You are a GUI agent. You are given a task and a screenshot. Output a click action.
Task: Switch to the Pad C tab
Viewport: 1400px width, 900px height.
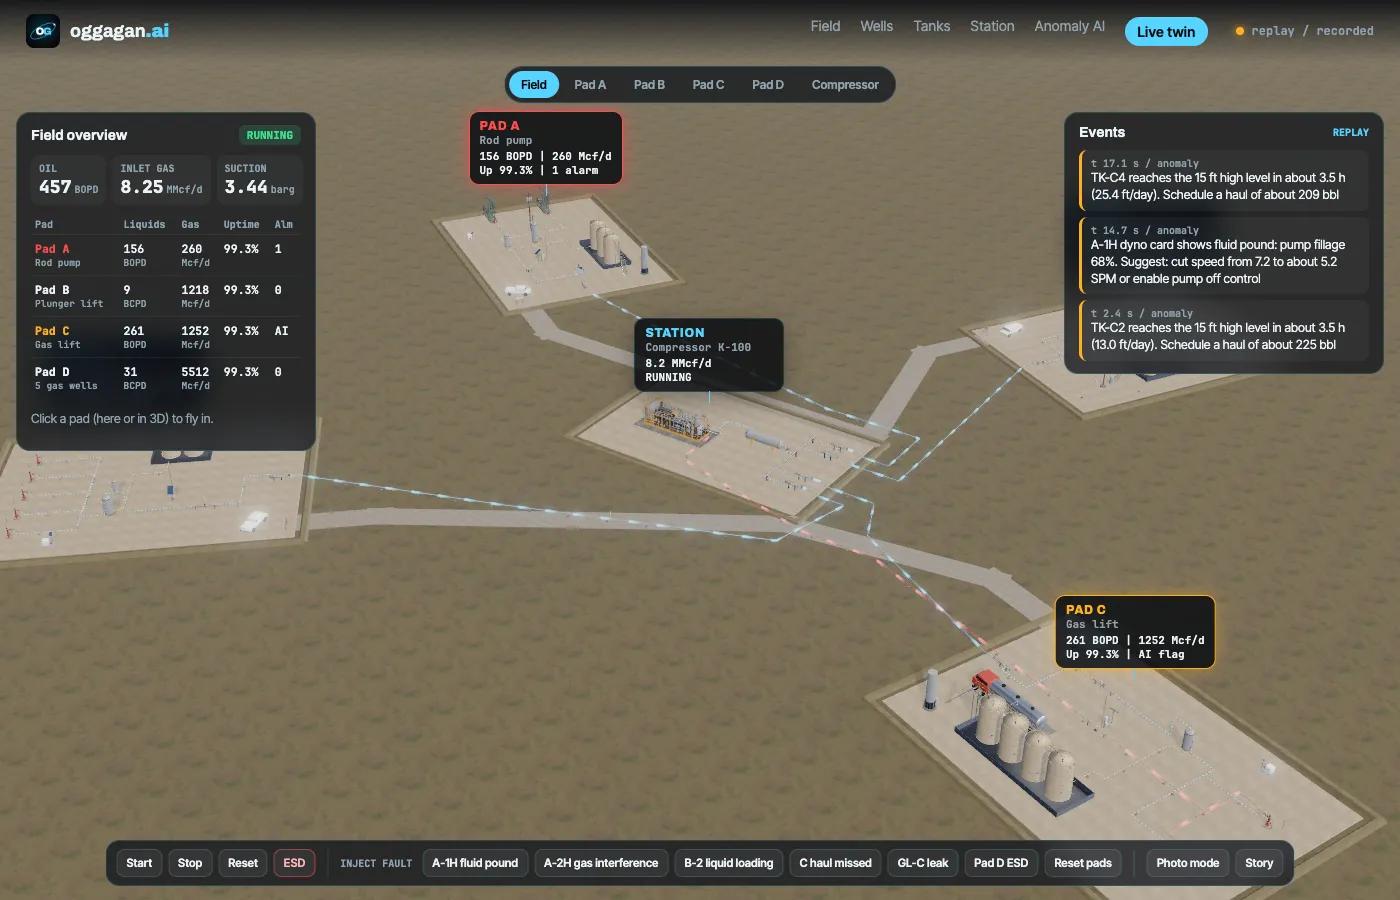pyautogui.click(x=708, y=85)
